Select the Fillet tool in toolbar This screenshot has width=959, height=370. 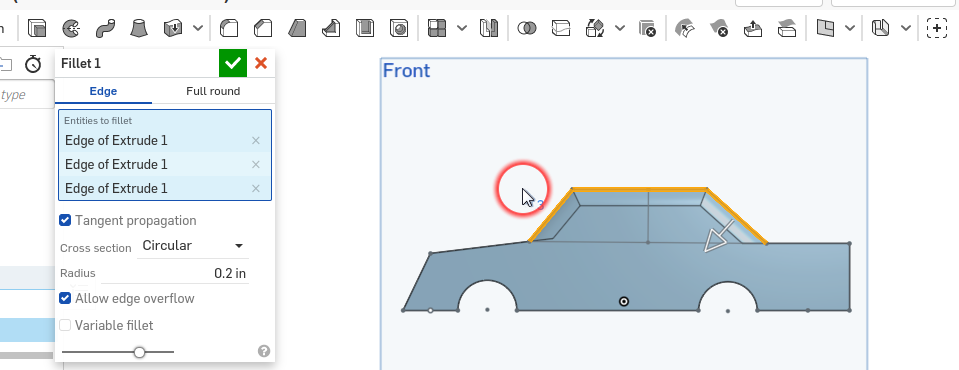click(x=229, y=28)
